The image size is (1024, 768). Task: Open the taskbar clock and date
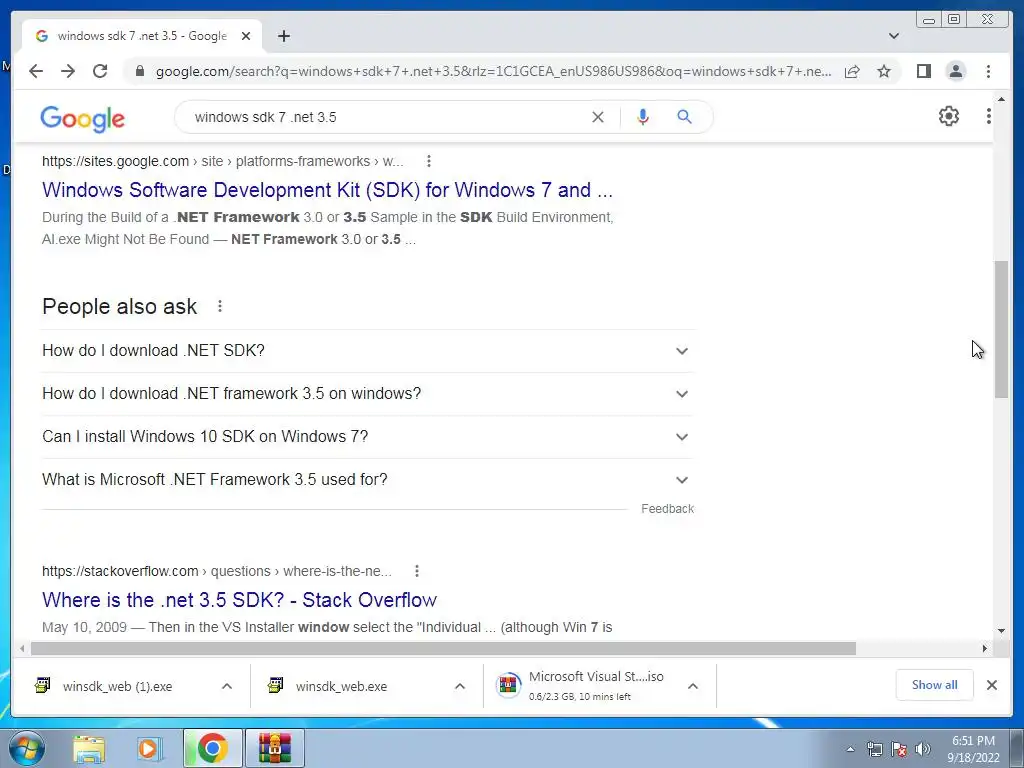point(973,749)
